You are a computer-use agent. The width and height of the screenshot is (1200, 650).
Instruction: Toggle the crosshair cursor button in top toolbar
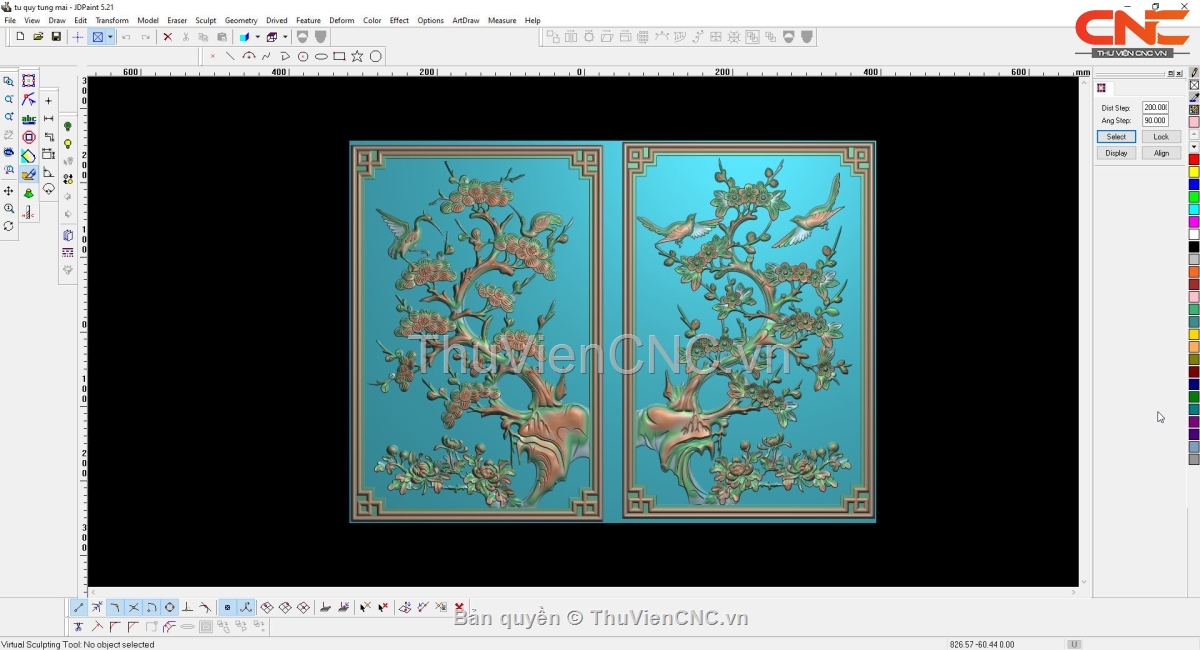tap(78, 37)
